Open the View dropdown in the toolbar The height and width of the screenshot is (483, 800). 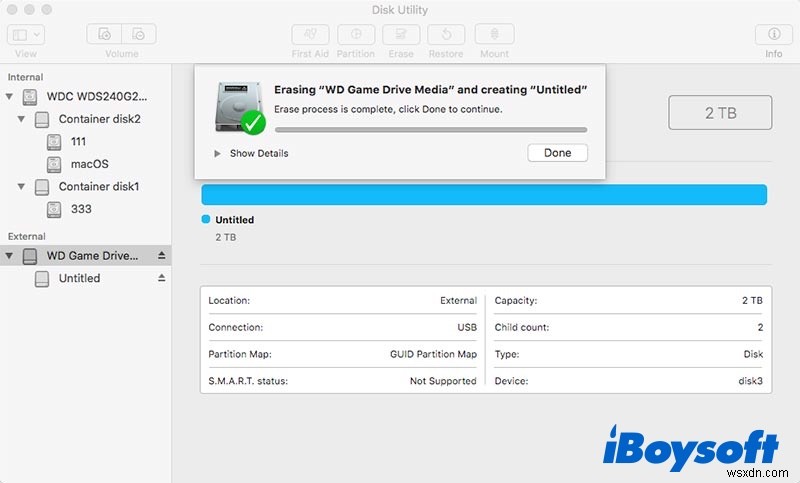26,35
